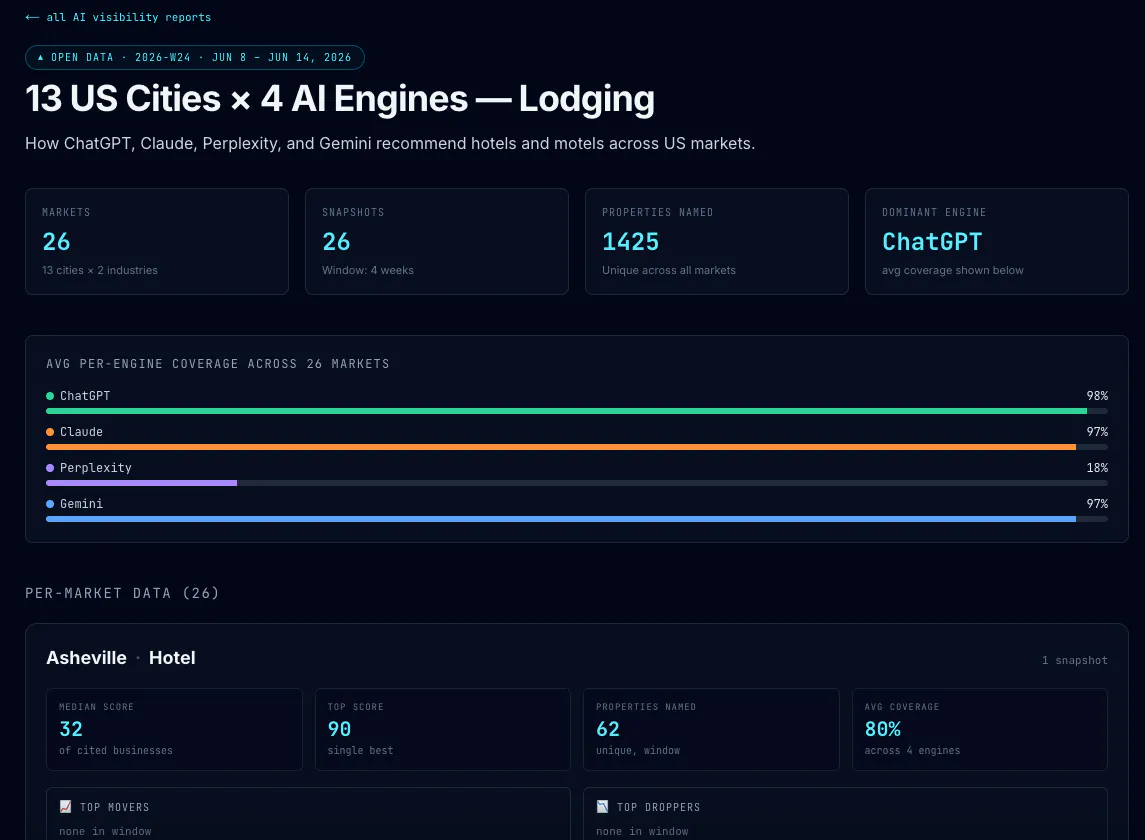
Task: Click '13 cities × 2 industries' caption
Action: [100, 270]
